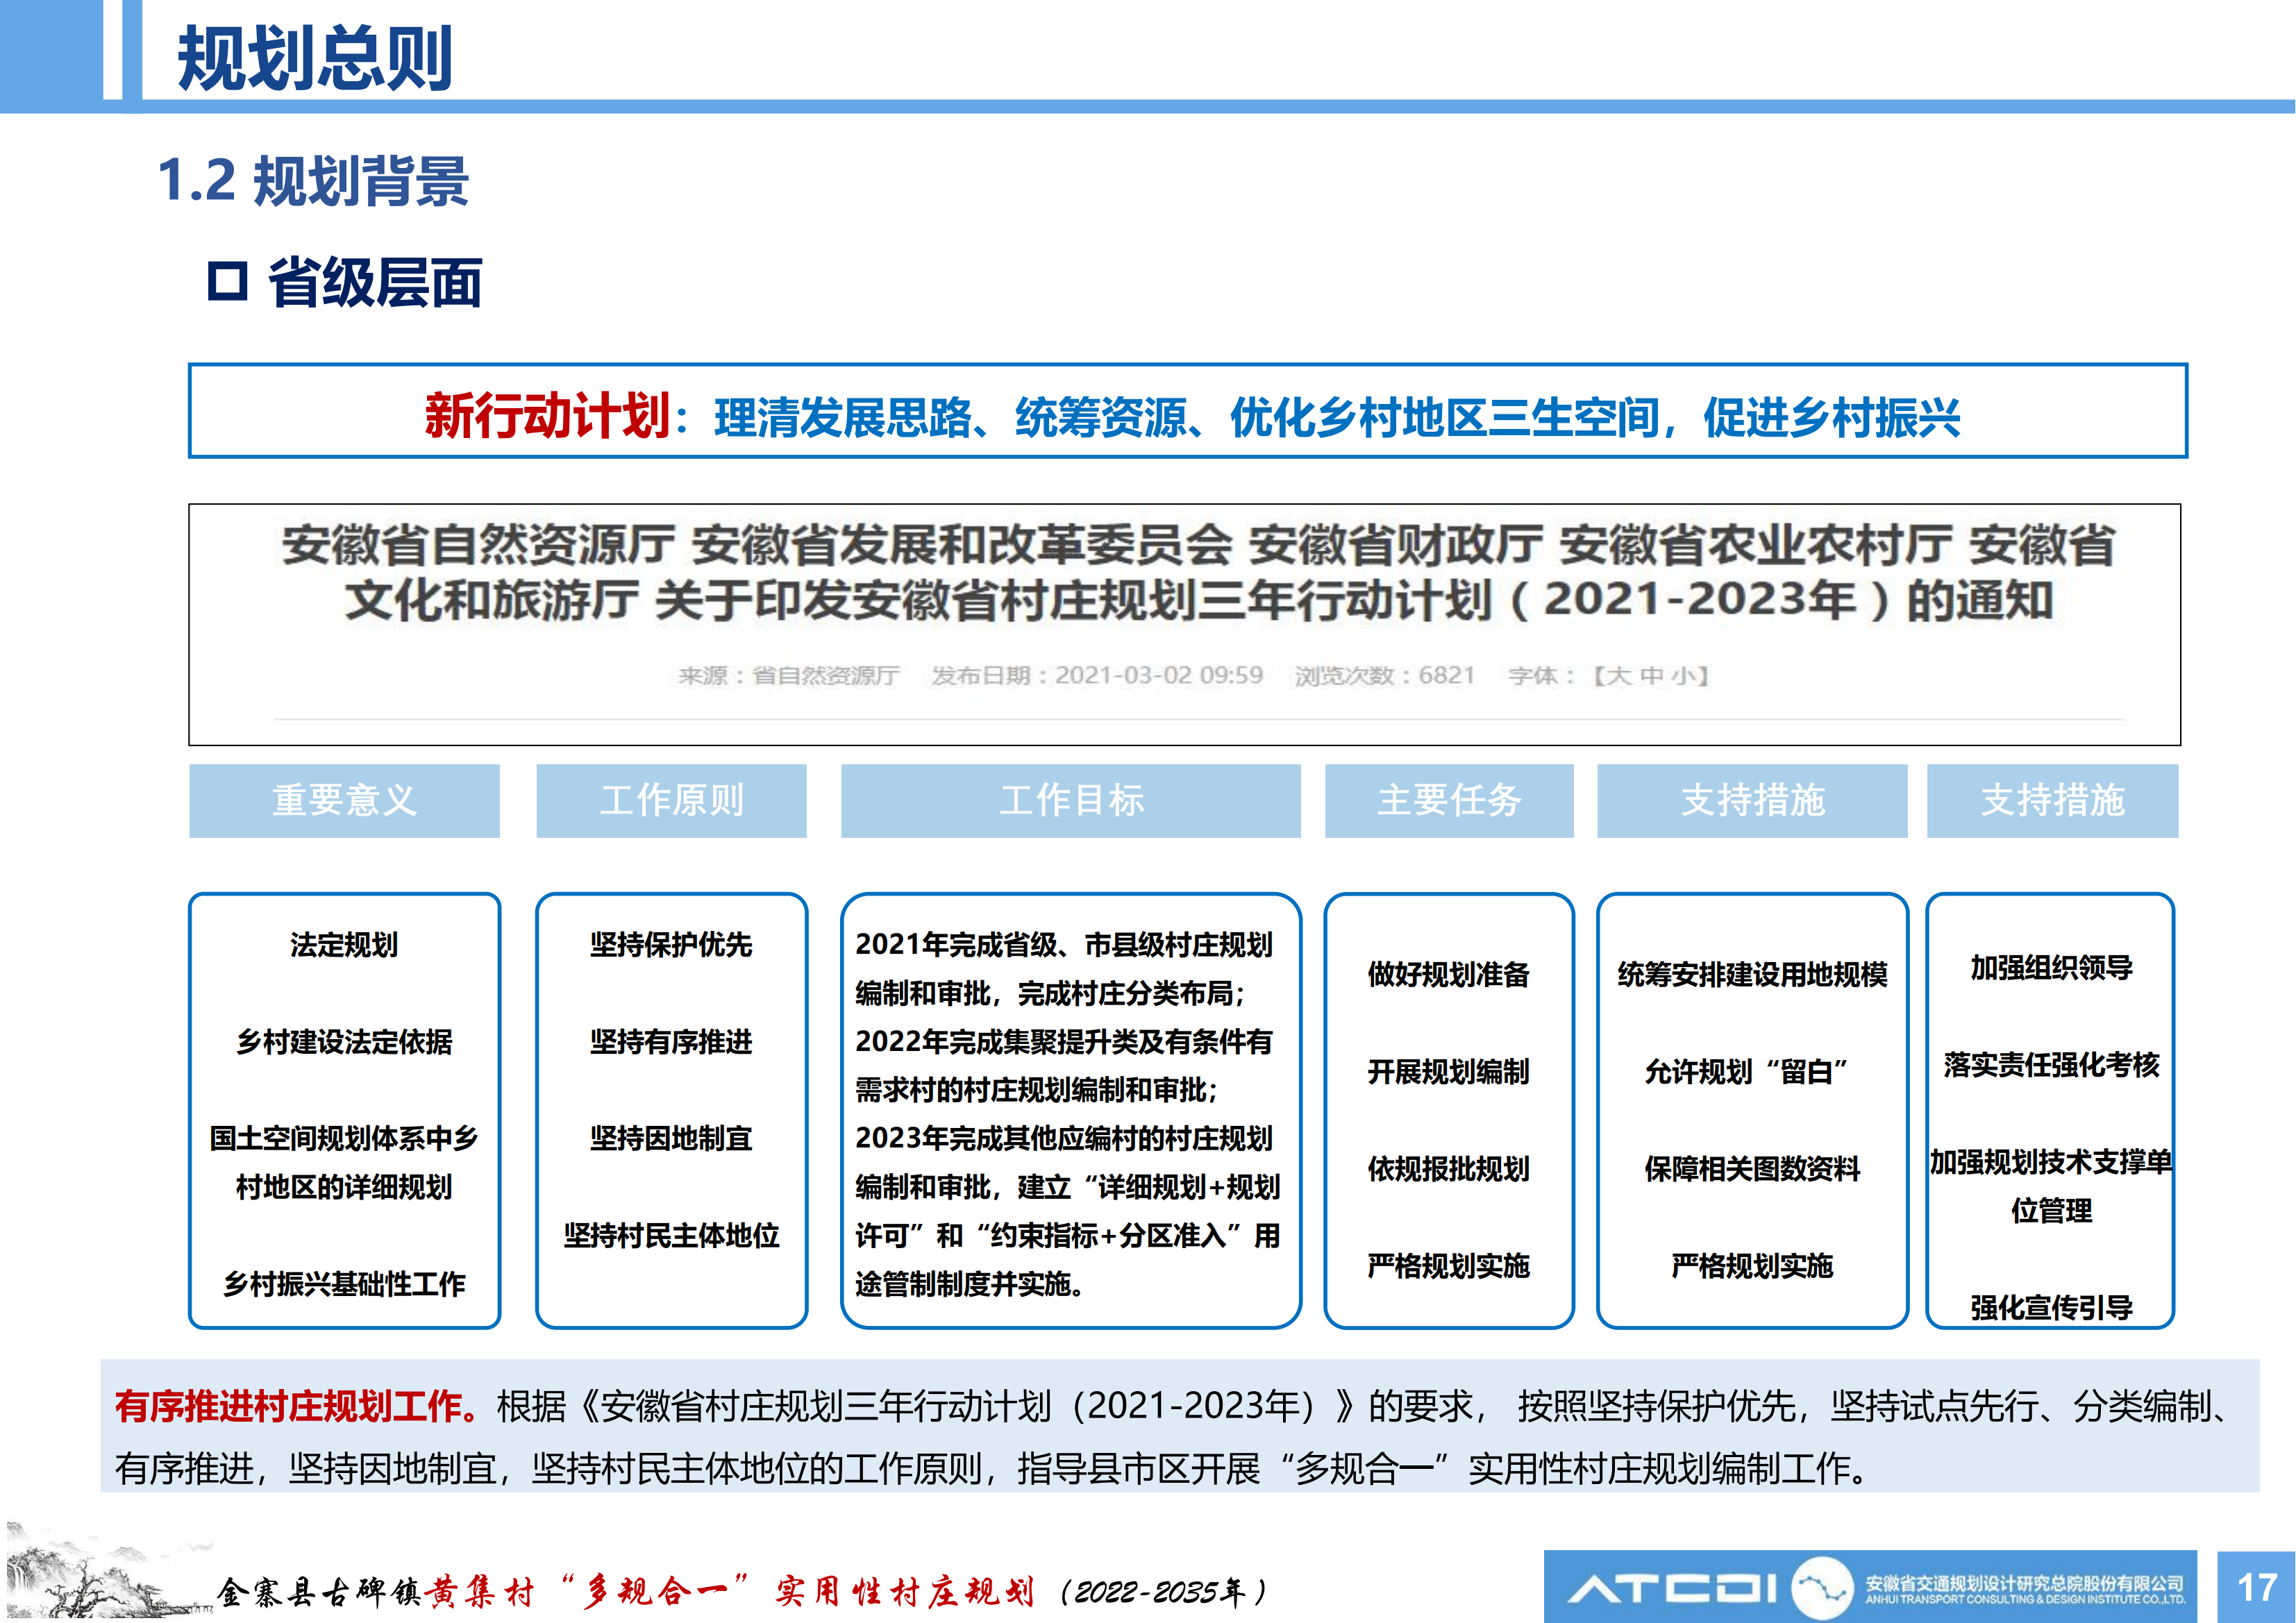Click the item 法定规划
2296x1623 pixels.
tap(344, 944)
